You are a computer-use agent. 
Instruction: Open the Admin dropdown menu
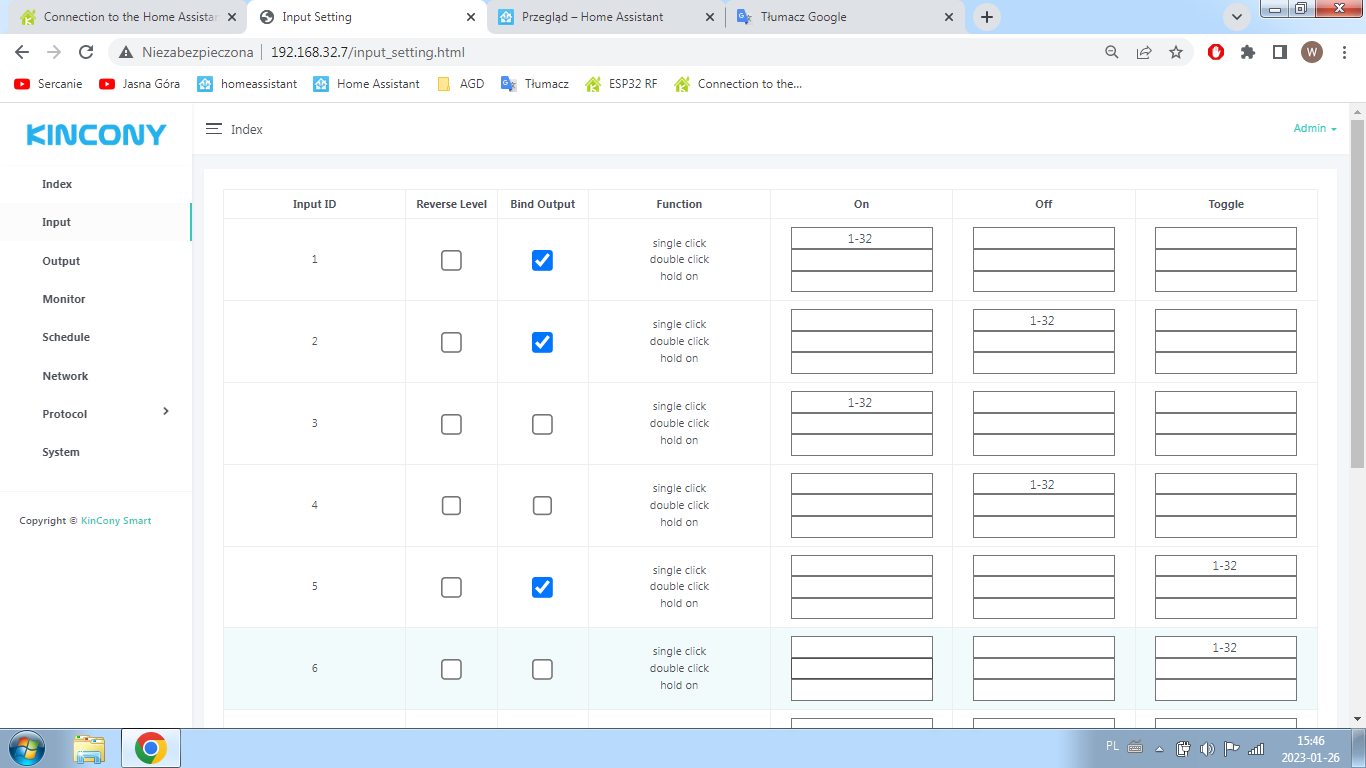1314,128
